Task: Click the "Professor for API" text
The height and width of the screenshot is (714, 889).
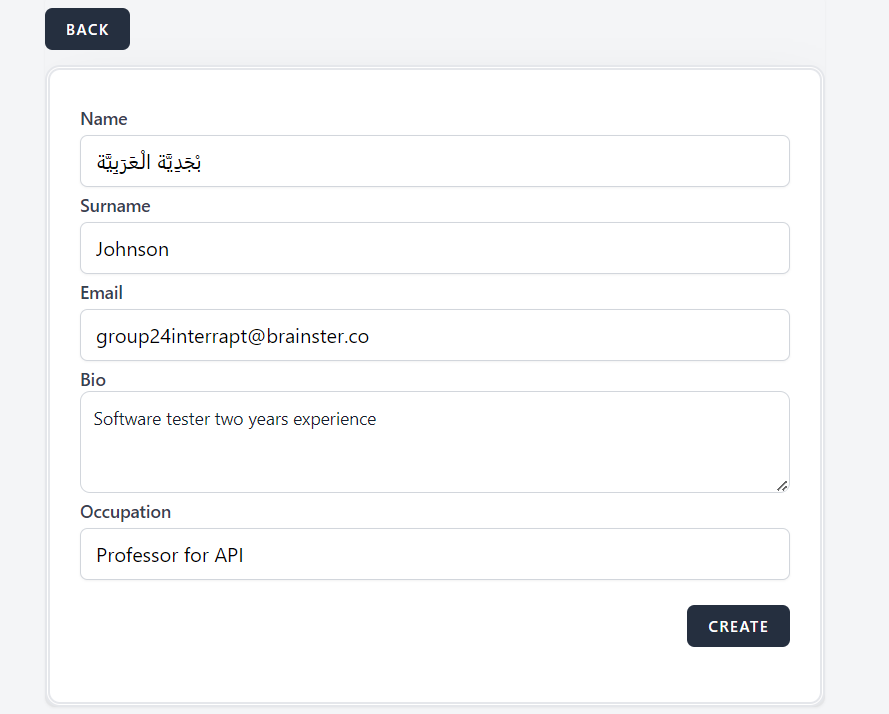Action: tap(170, 555)
